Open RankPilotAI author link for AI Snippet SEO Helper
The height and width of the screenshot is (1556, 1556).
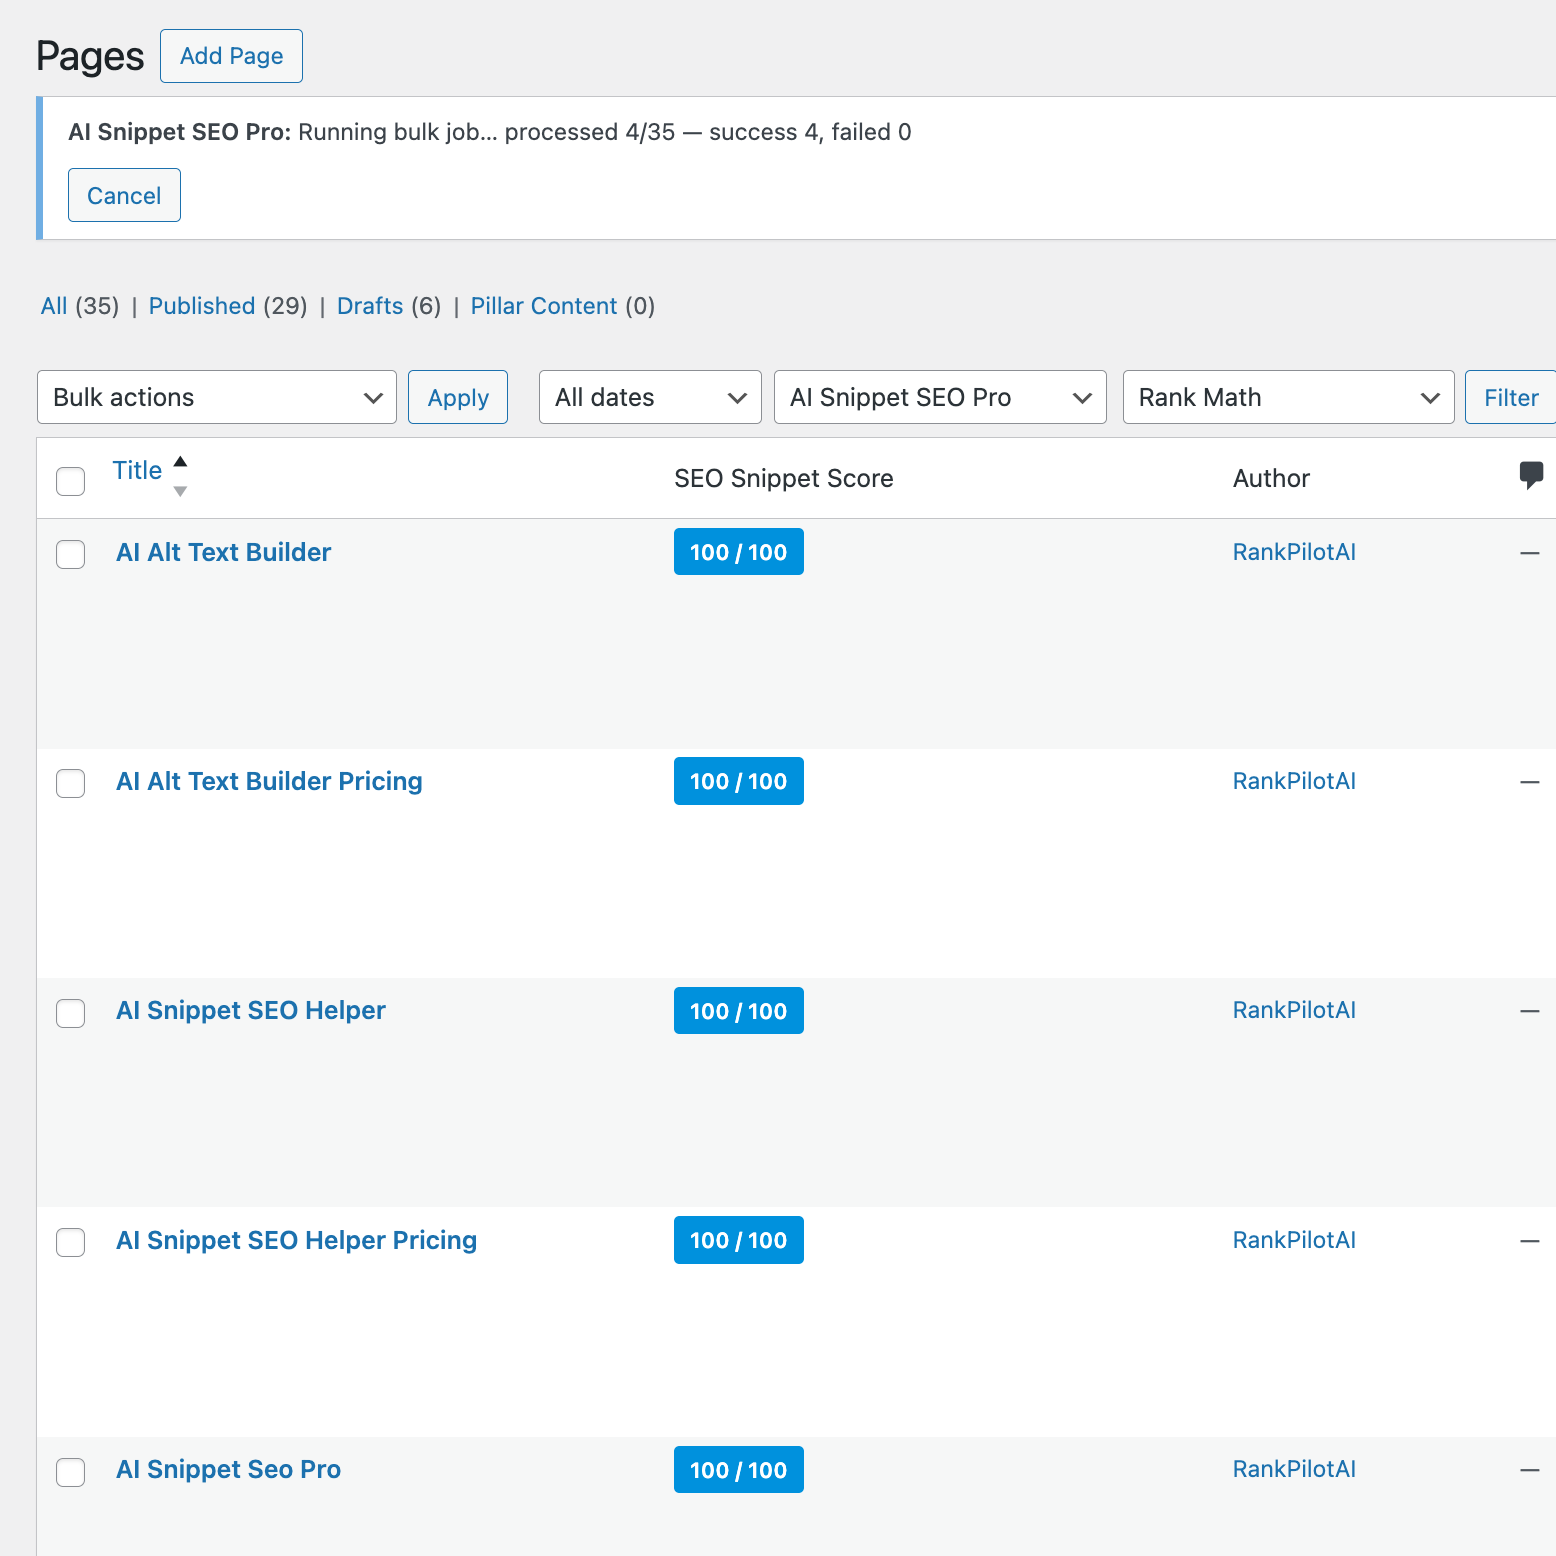click(x=1294, y=1010)
